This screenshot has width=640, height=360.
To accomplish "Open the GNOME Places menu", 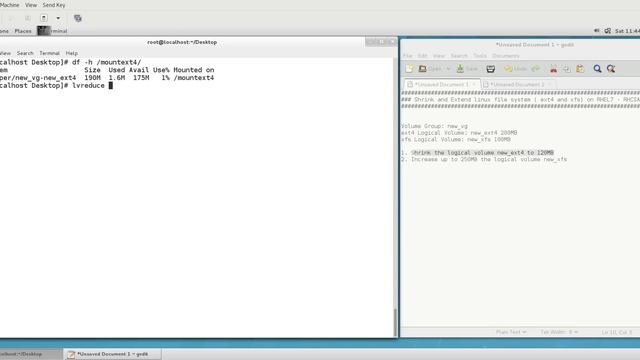I will (23, 31).
